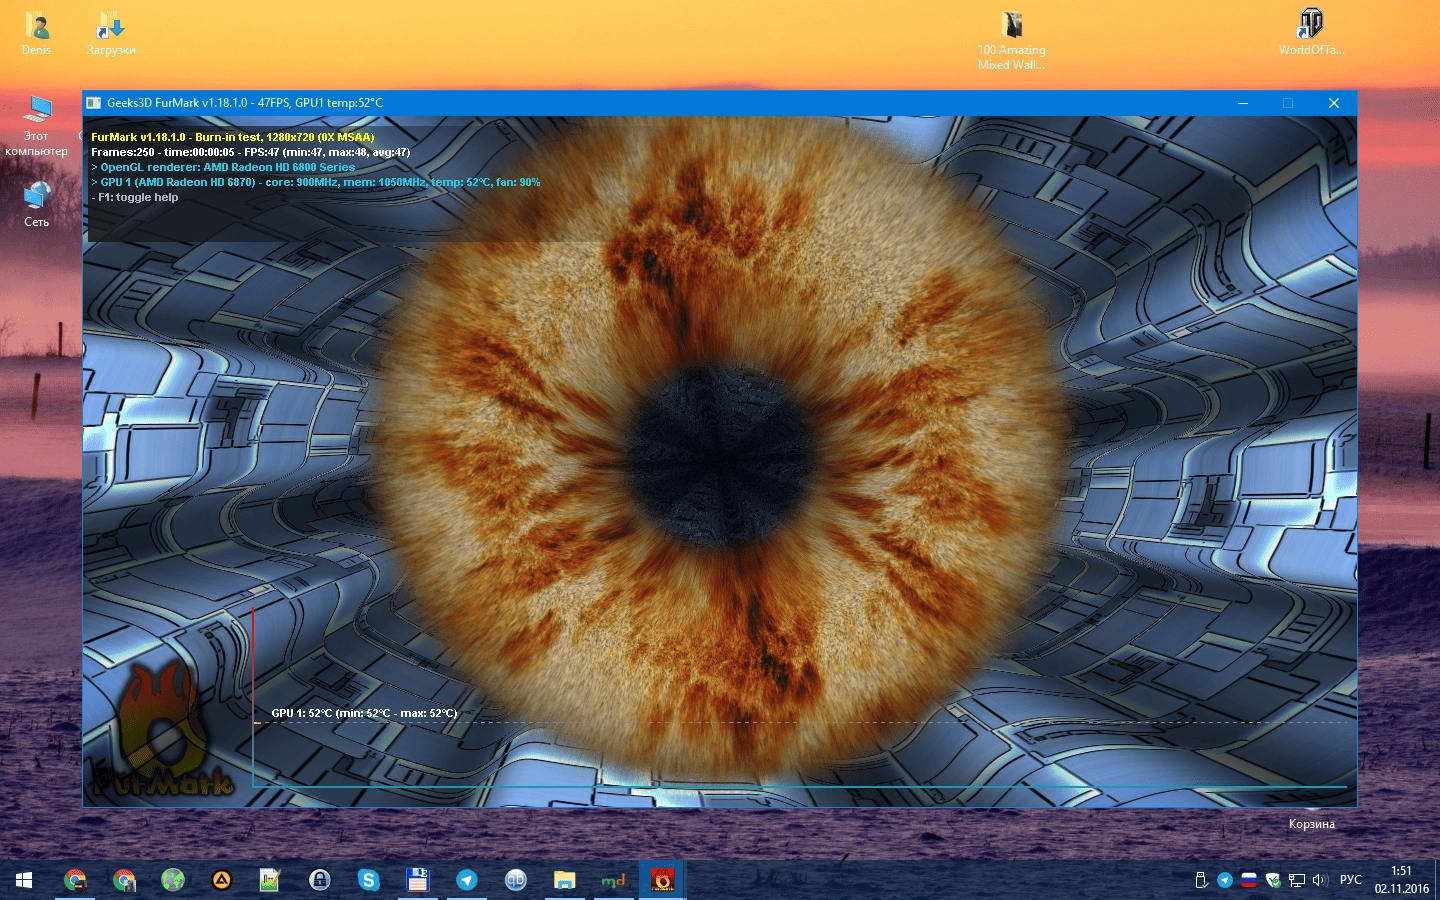Open the floppy disk file manager icon

click(417, 880)
